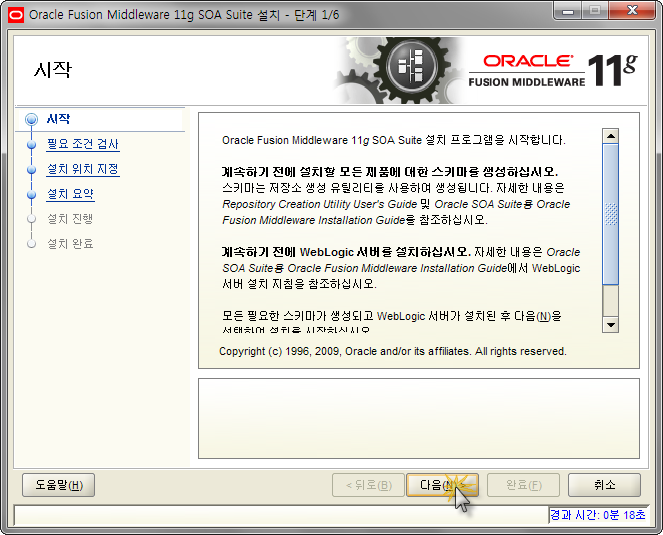Select the 시작 step in sidebar
663x535 pixels.
[58, 119]
